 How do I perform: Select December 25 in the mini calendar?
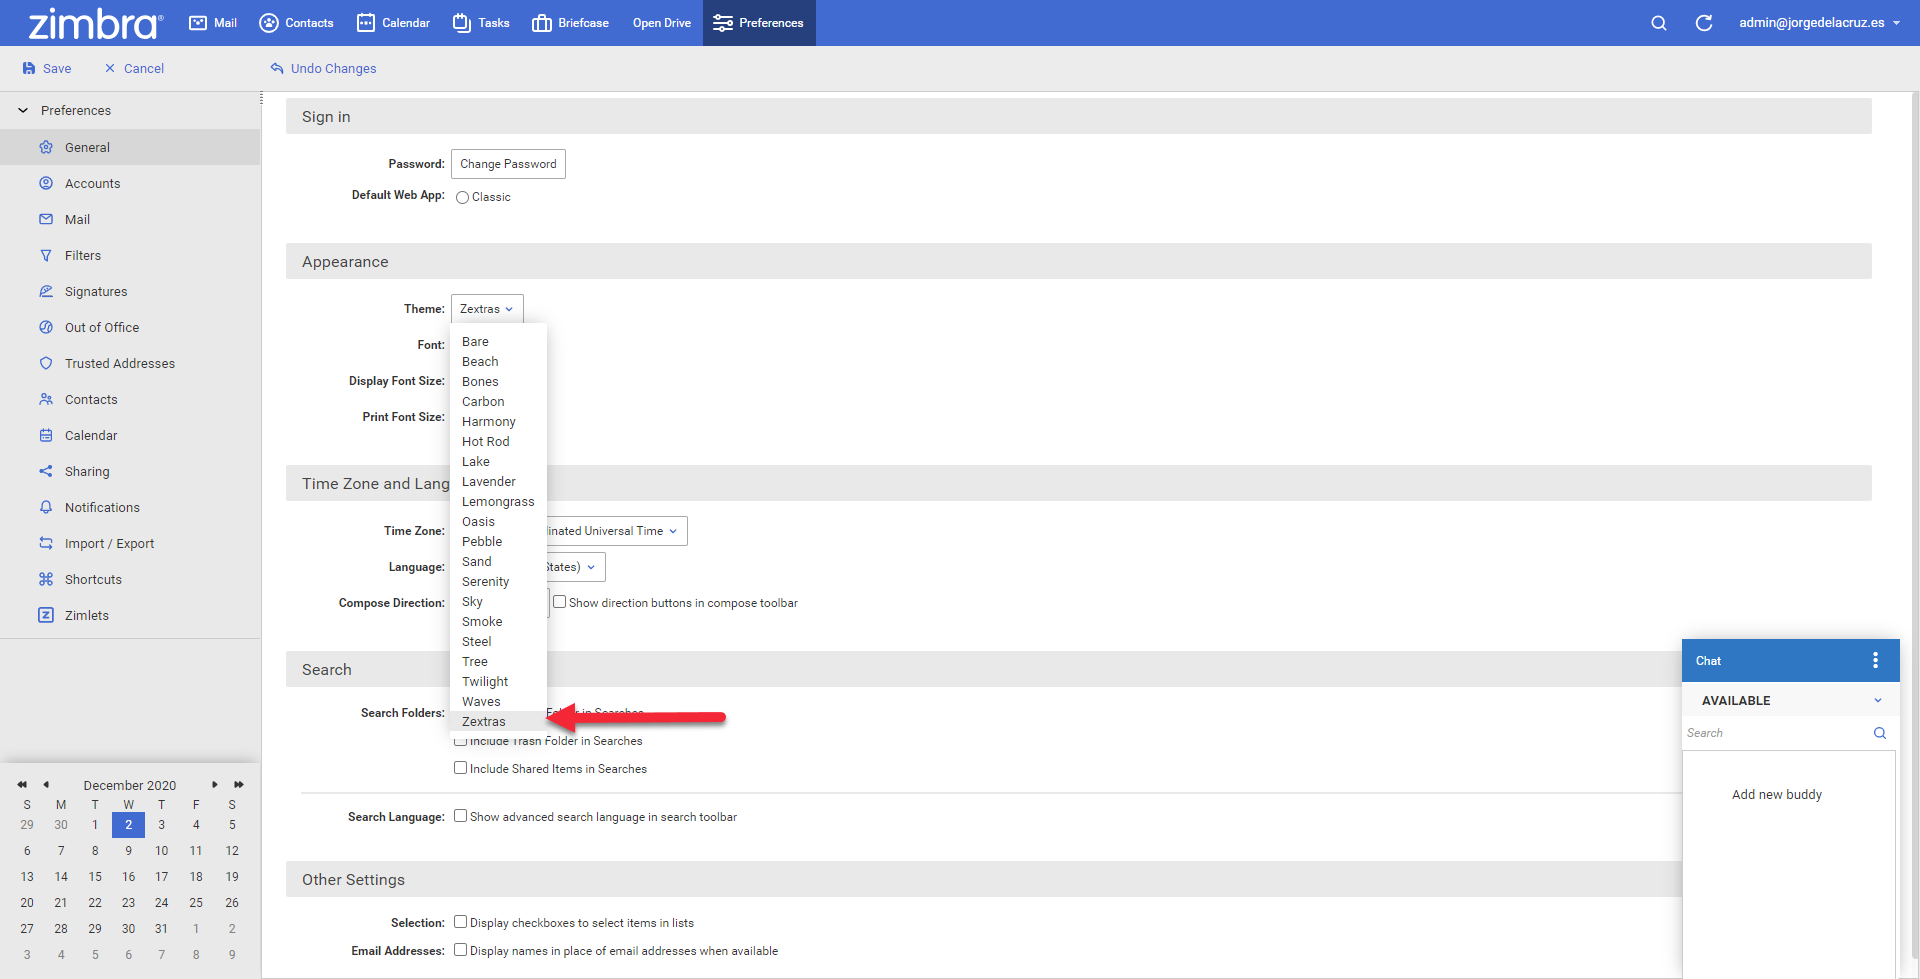[x=196, y=903]
